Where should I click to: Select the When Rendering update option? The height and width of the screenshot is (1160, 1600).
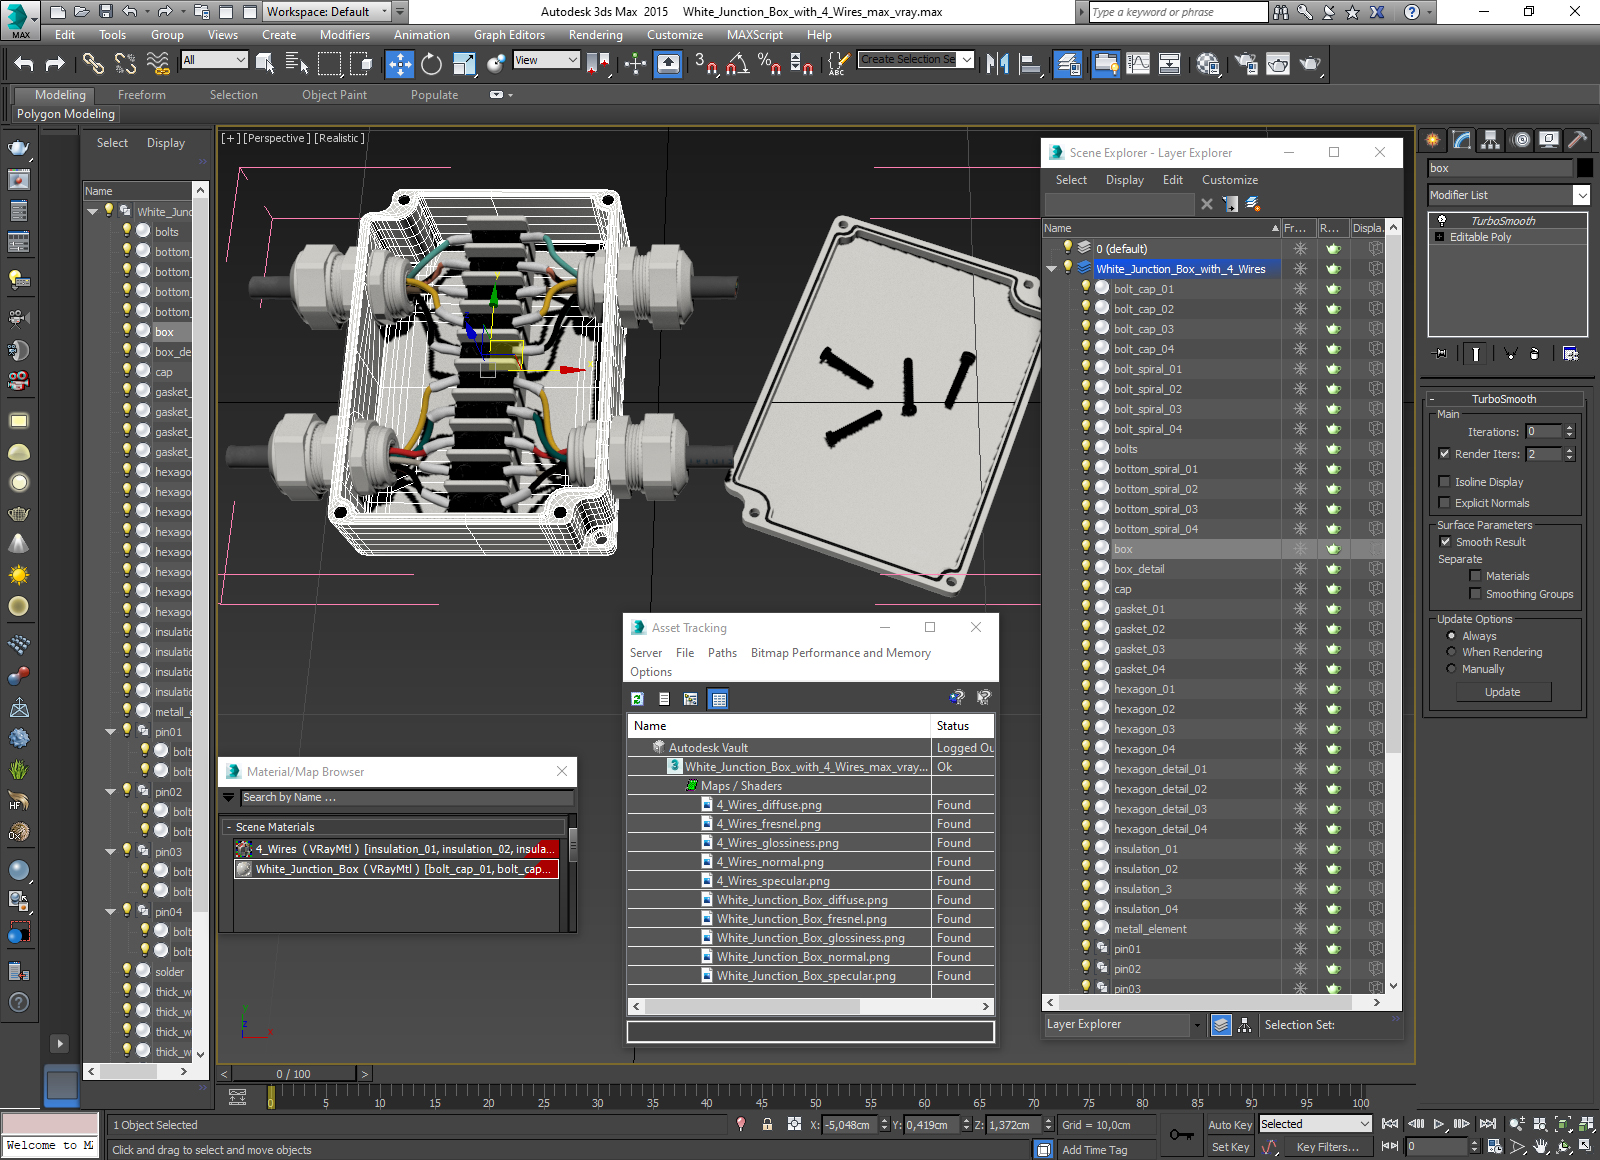[1451, 652]
